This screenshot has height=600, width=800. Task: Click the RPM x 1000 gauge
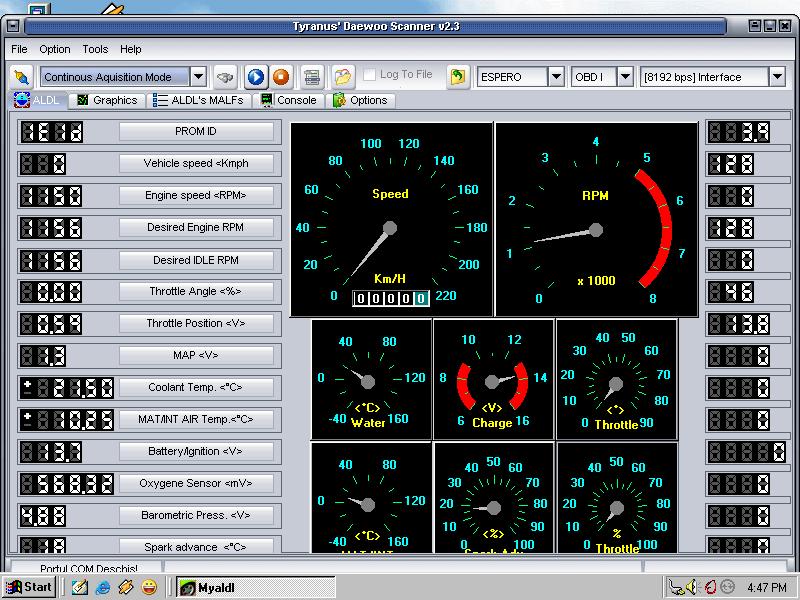click(x=596, y=219)
